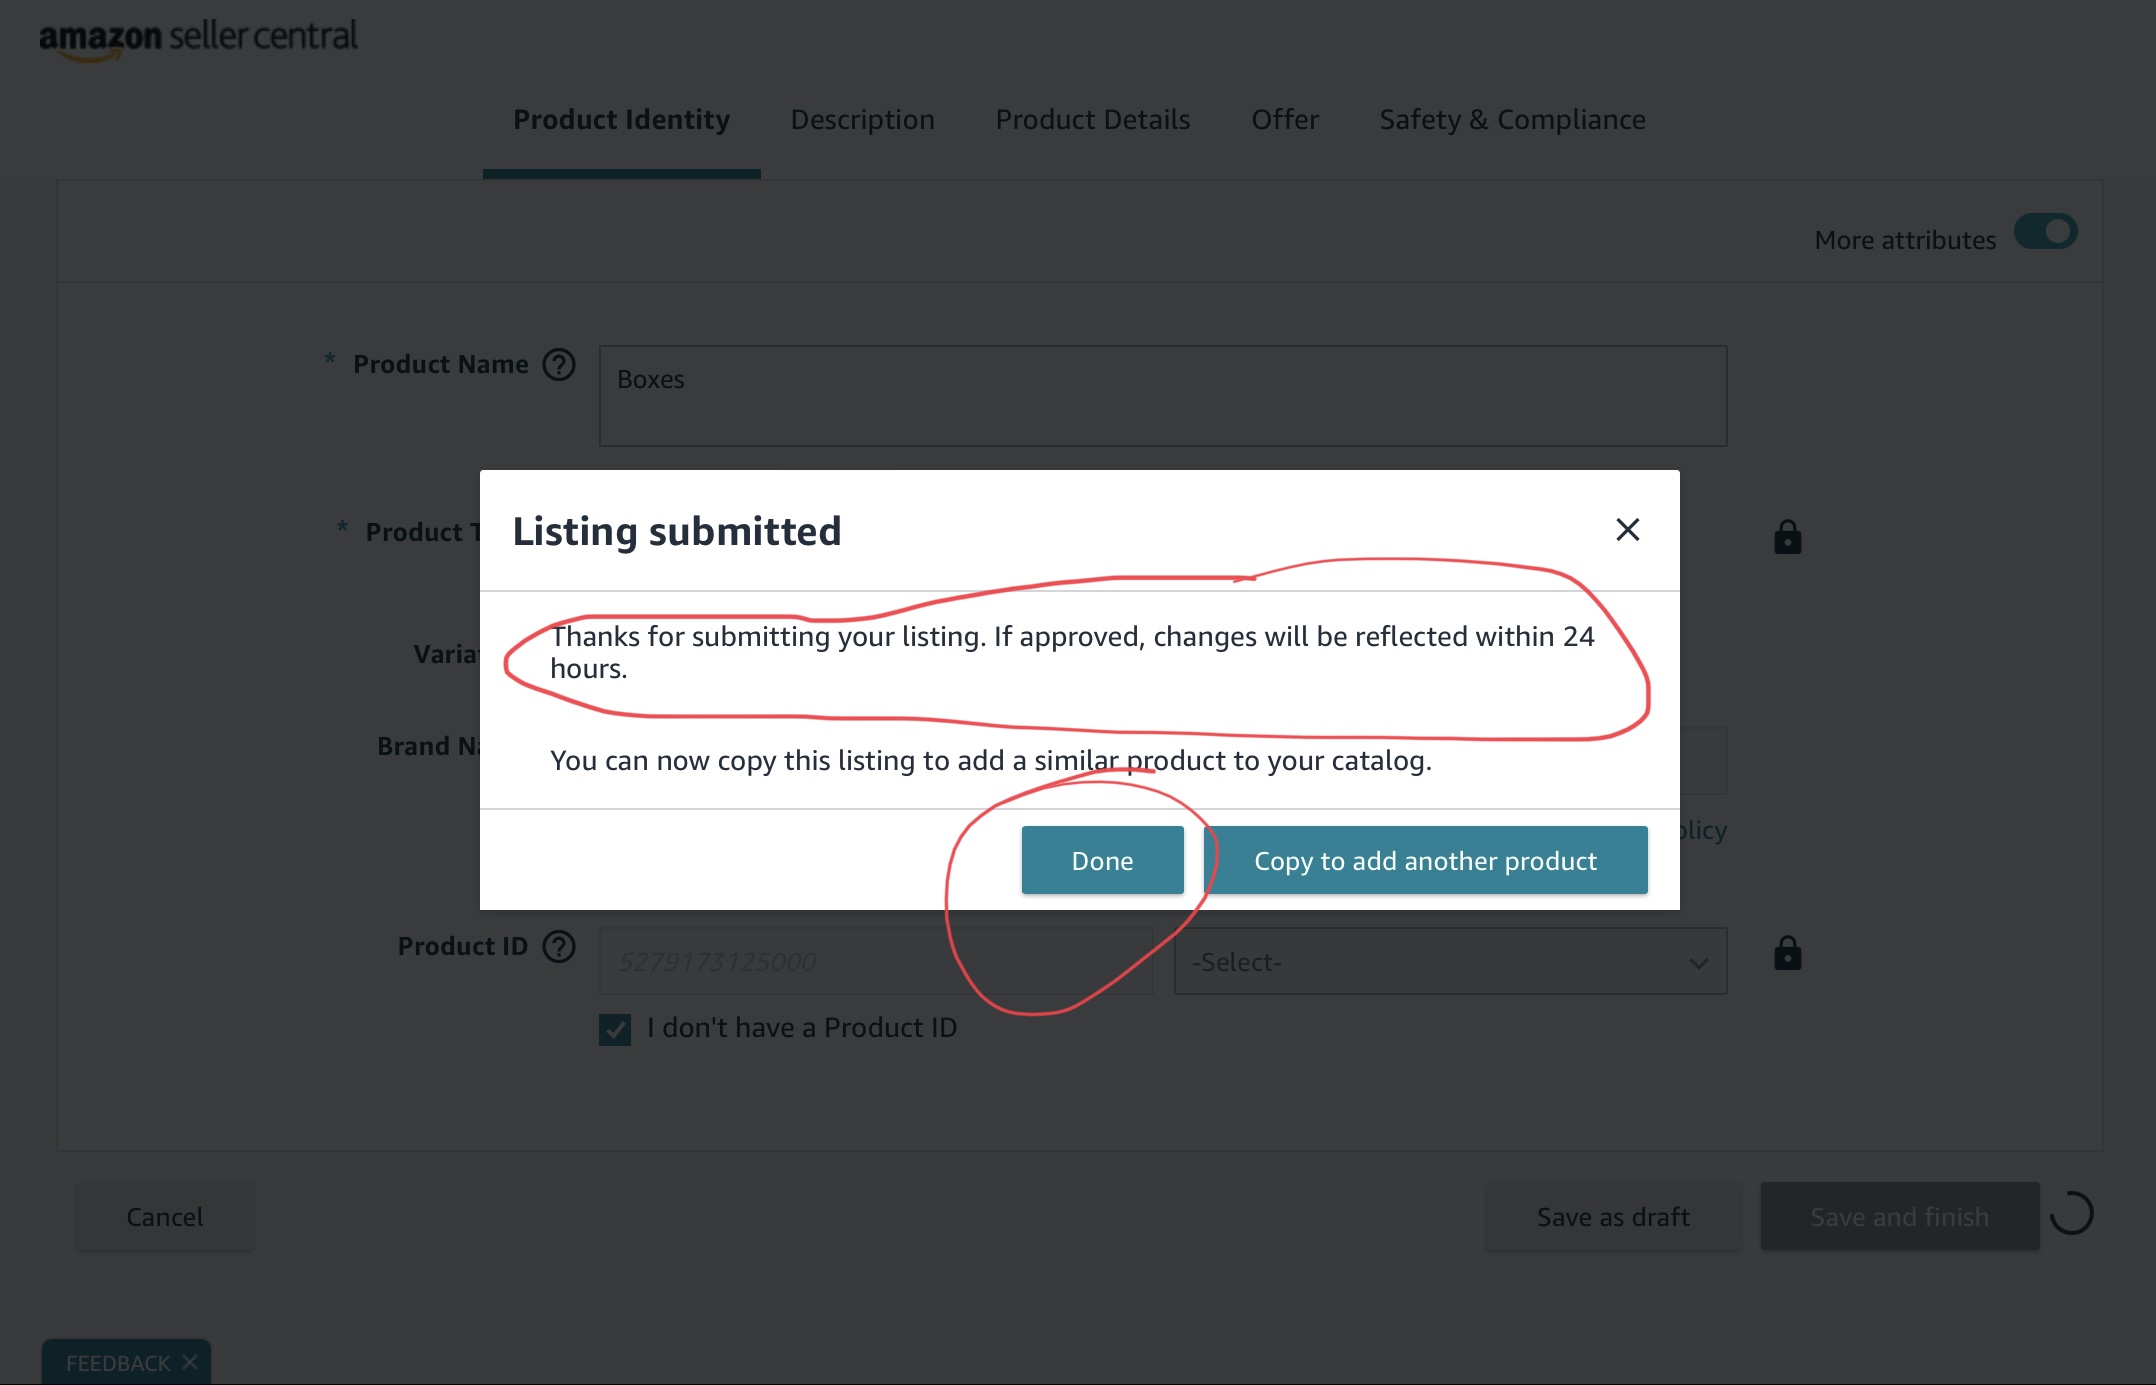Close the Listing submitted dialog
The image size is (2156, 1385).
coord(1627,529)
